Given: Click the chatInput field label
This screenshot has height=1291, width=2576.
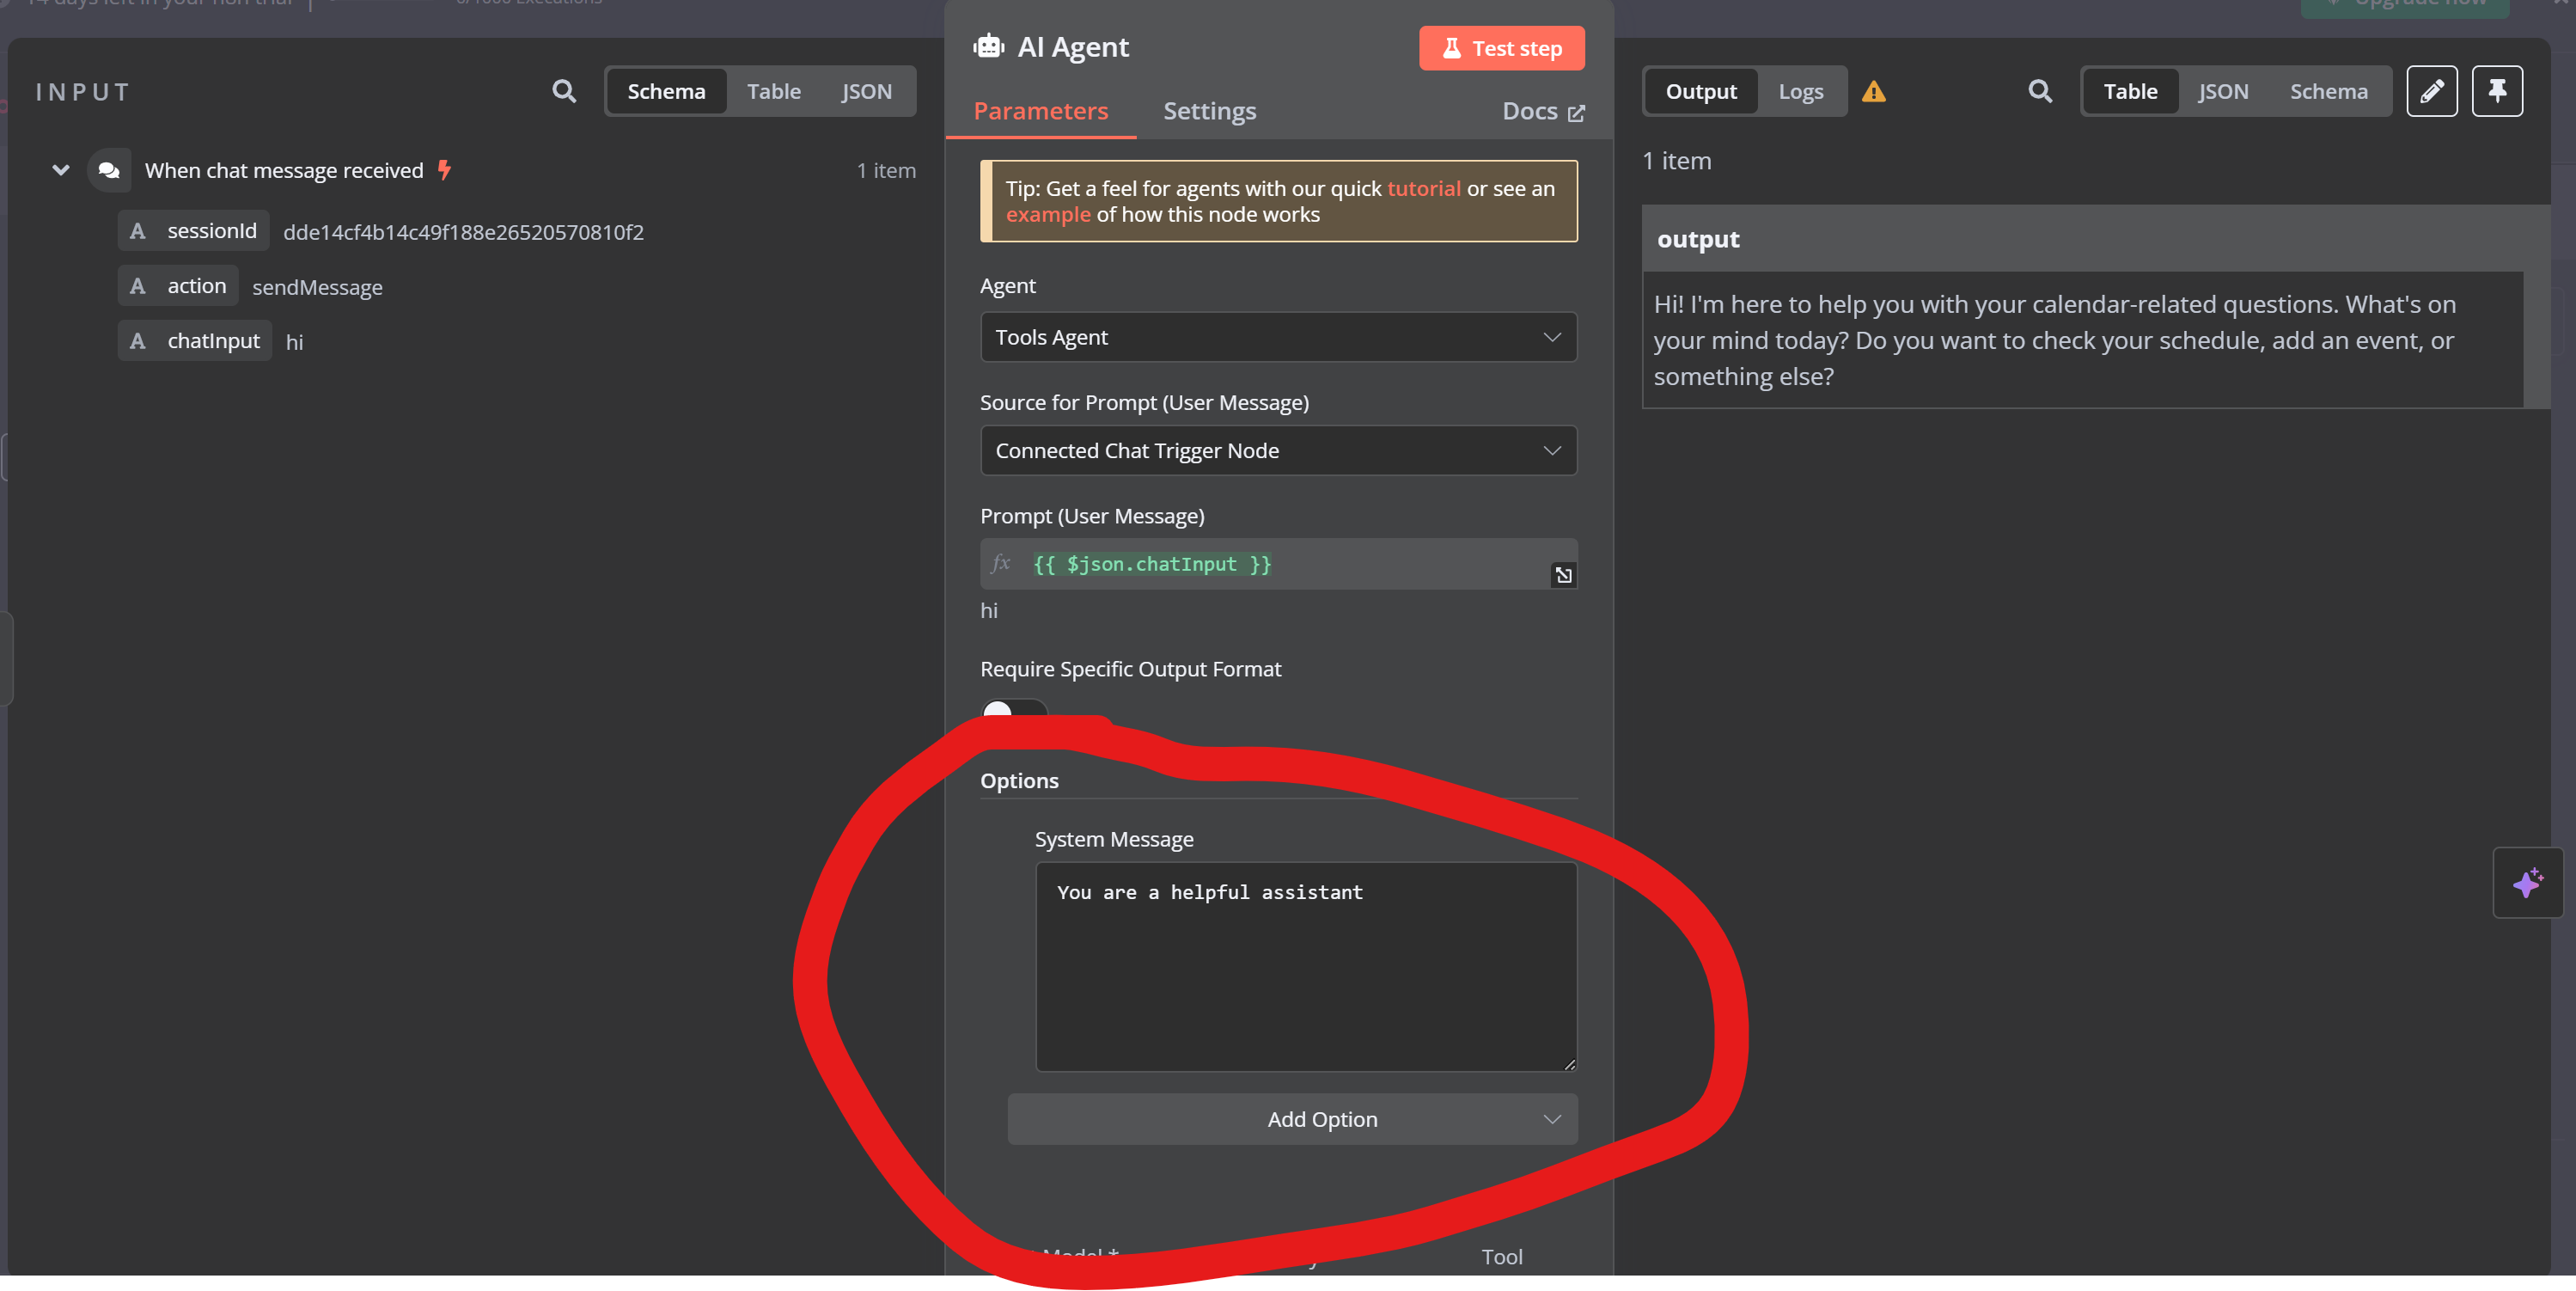Looking at the screenshot, I should [213, 341].
